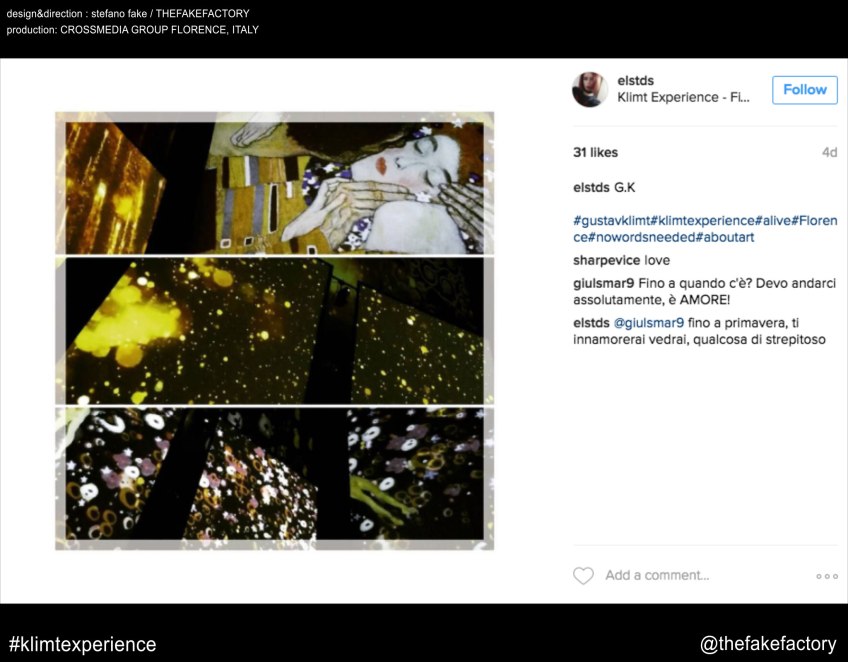The width and height of the screenshot is (848, 662).
Task: Visit commenter sharpevice's profile
Action: (606, 261)
